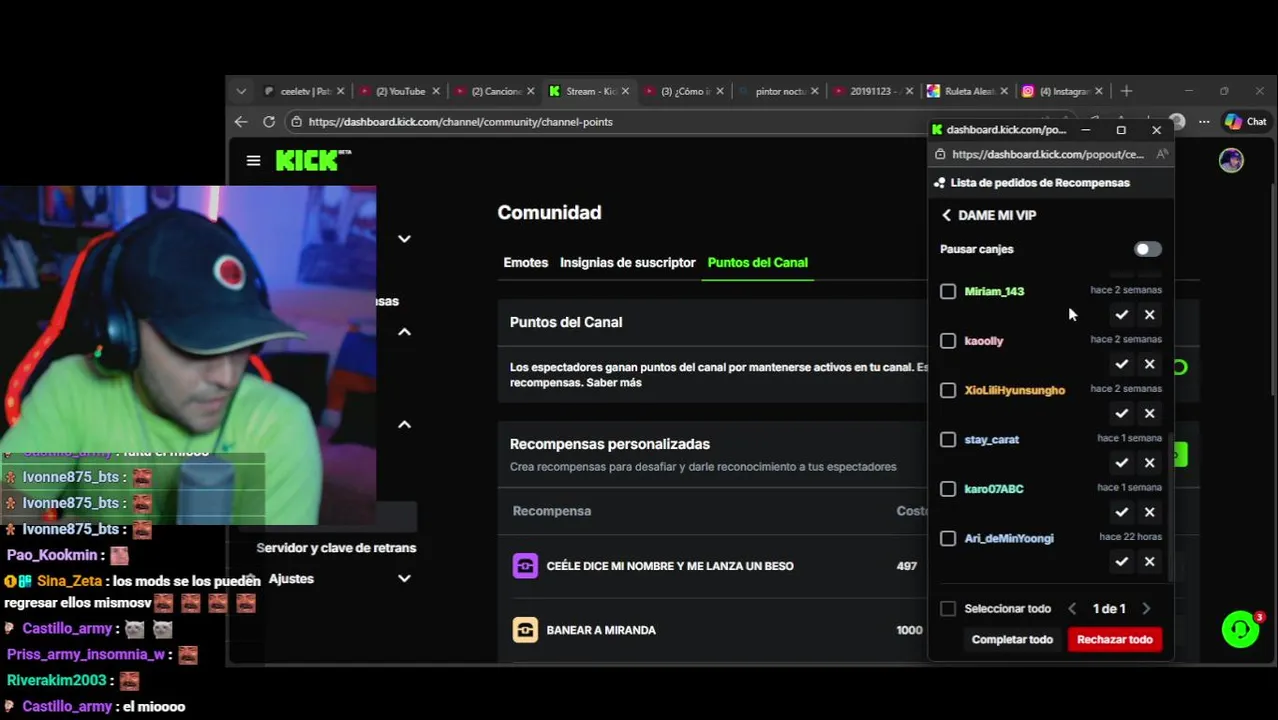
Task: Open the Emotes tab
Action: 526,262
